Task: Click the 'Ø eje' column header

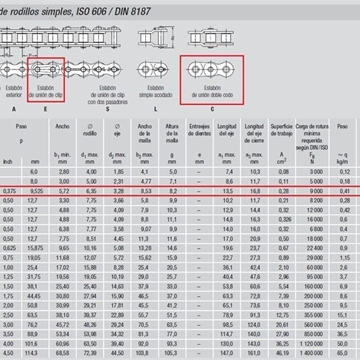Action: pos(117,130)
